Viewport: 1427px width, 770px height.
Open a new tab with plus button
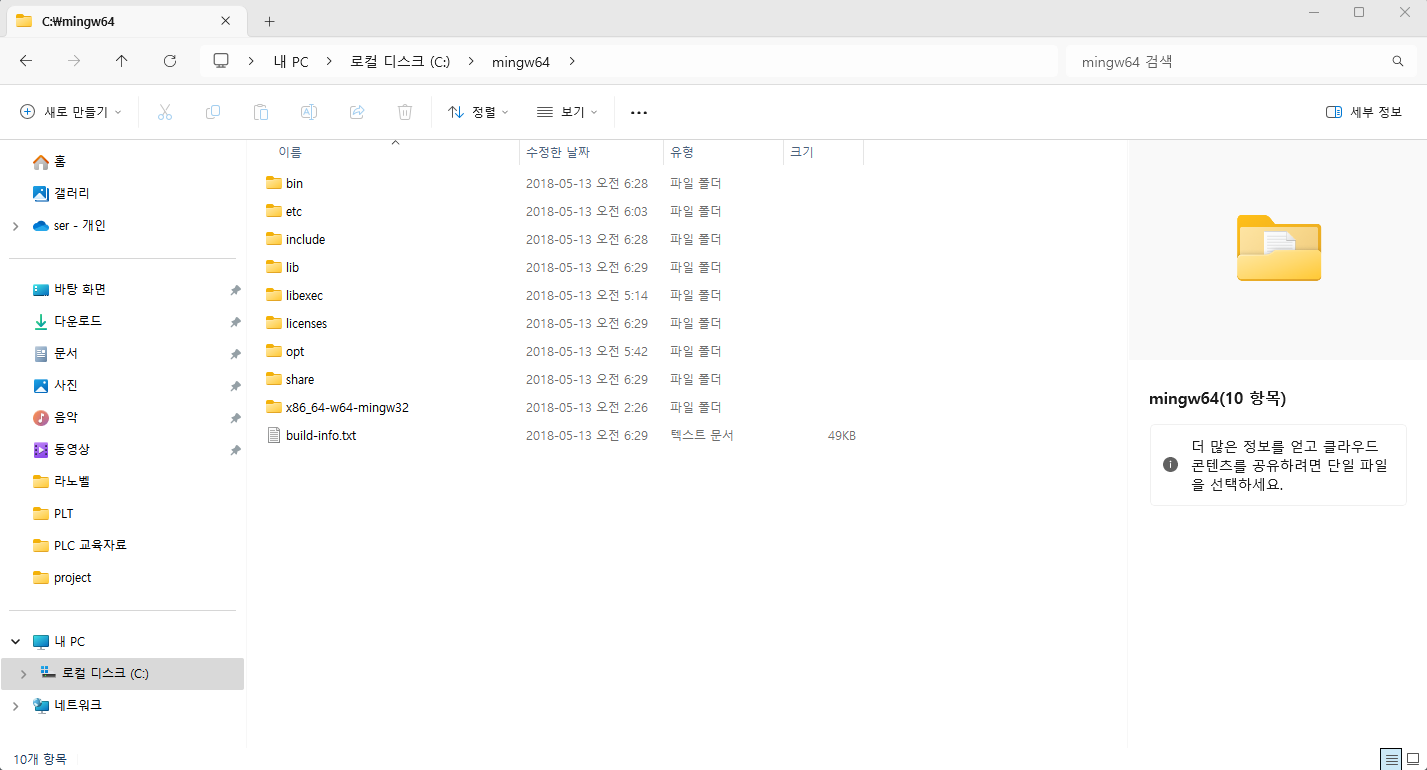[x=269, y=21]
